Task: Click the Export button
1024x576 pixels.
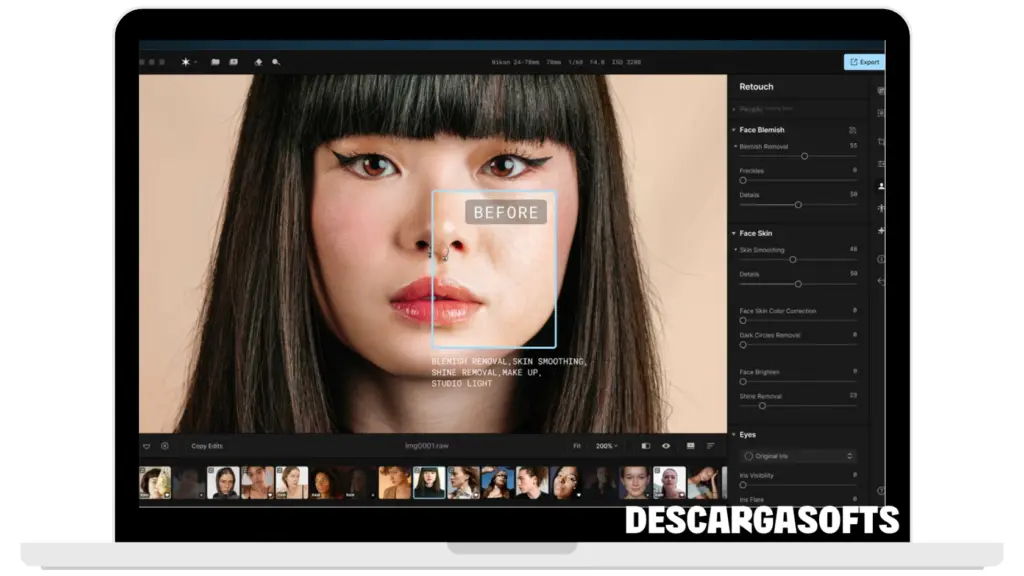Action: (864, 62)
